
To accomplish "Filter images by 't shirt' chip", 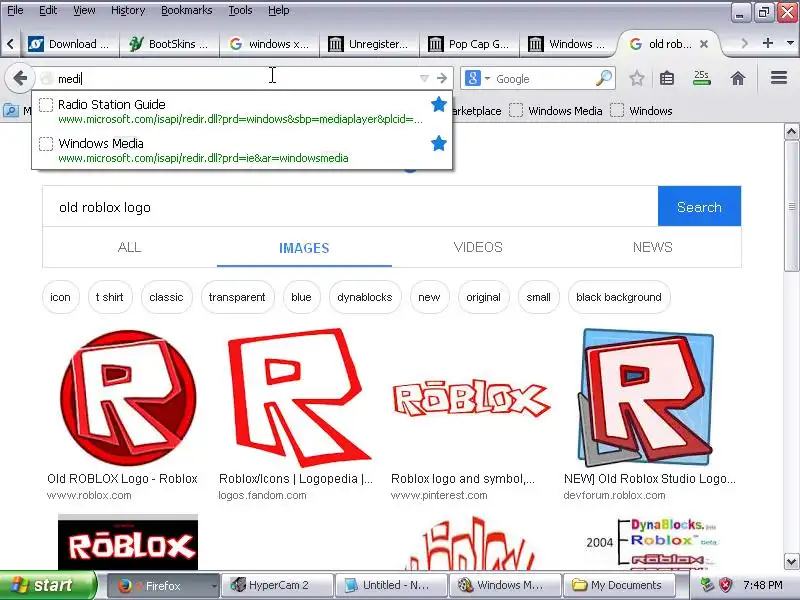I will tap(110, 297).
